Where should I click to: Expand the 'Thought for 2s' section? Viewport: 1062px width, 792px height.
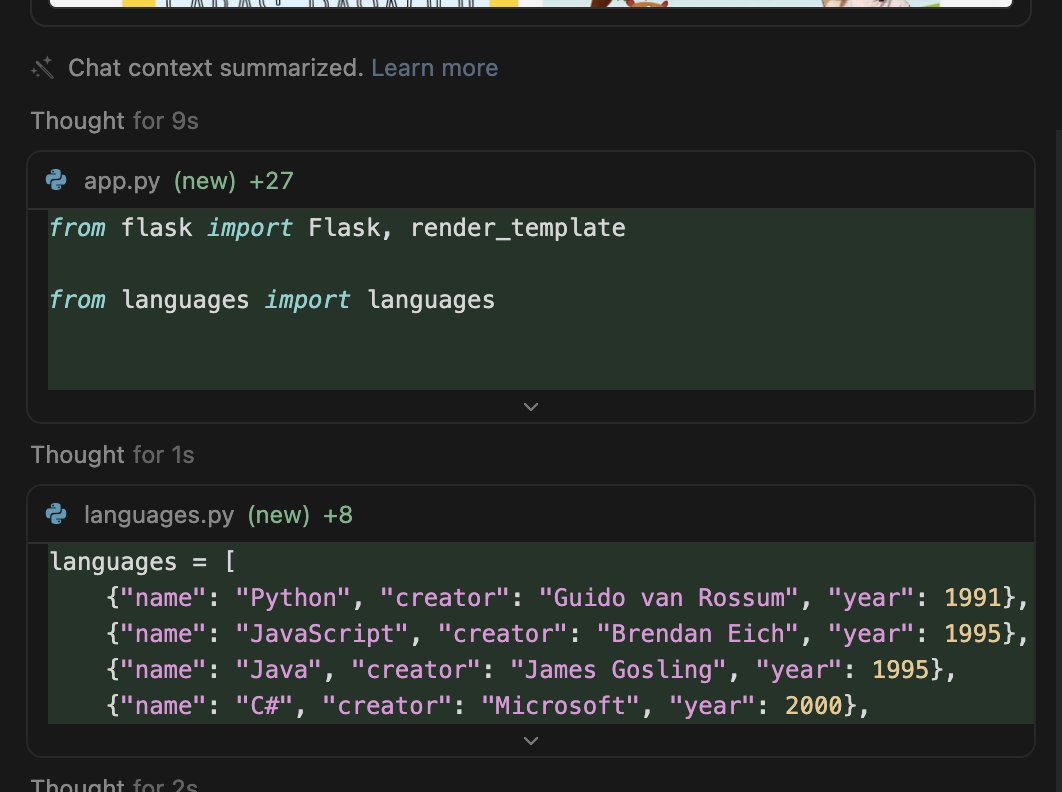114,785
